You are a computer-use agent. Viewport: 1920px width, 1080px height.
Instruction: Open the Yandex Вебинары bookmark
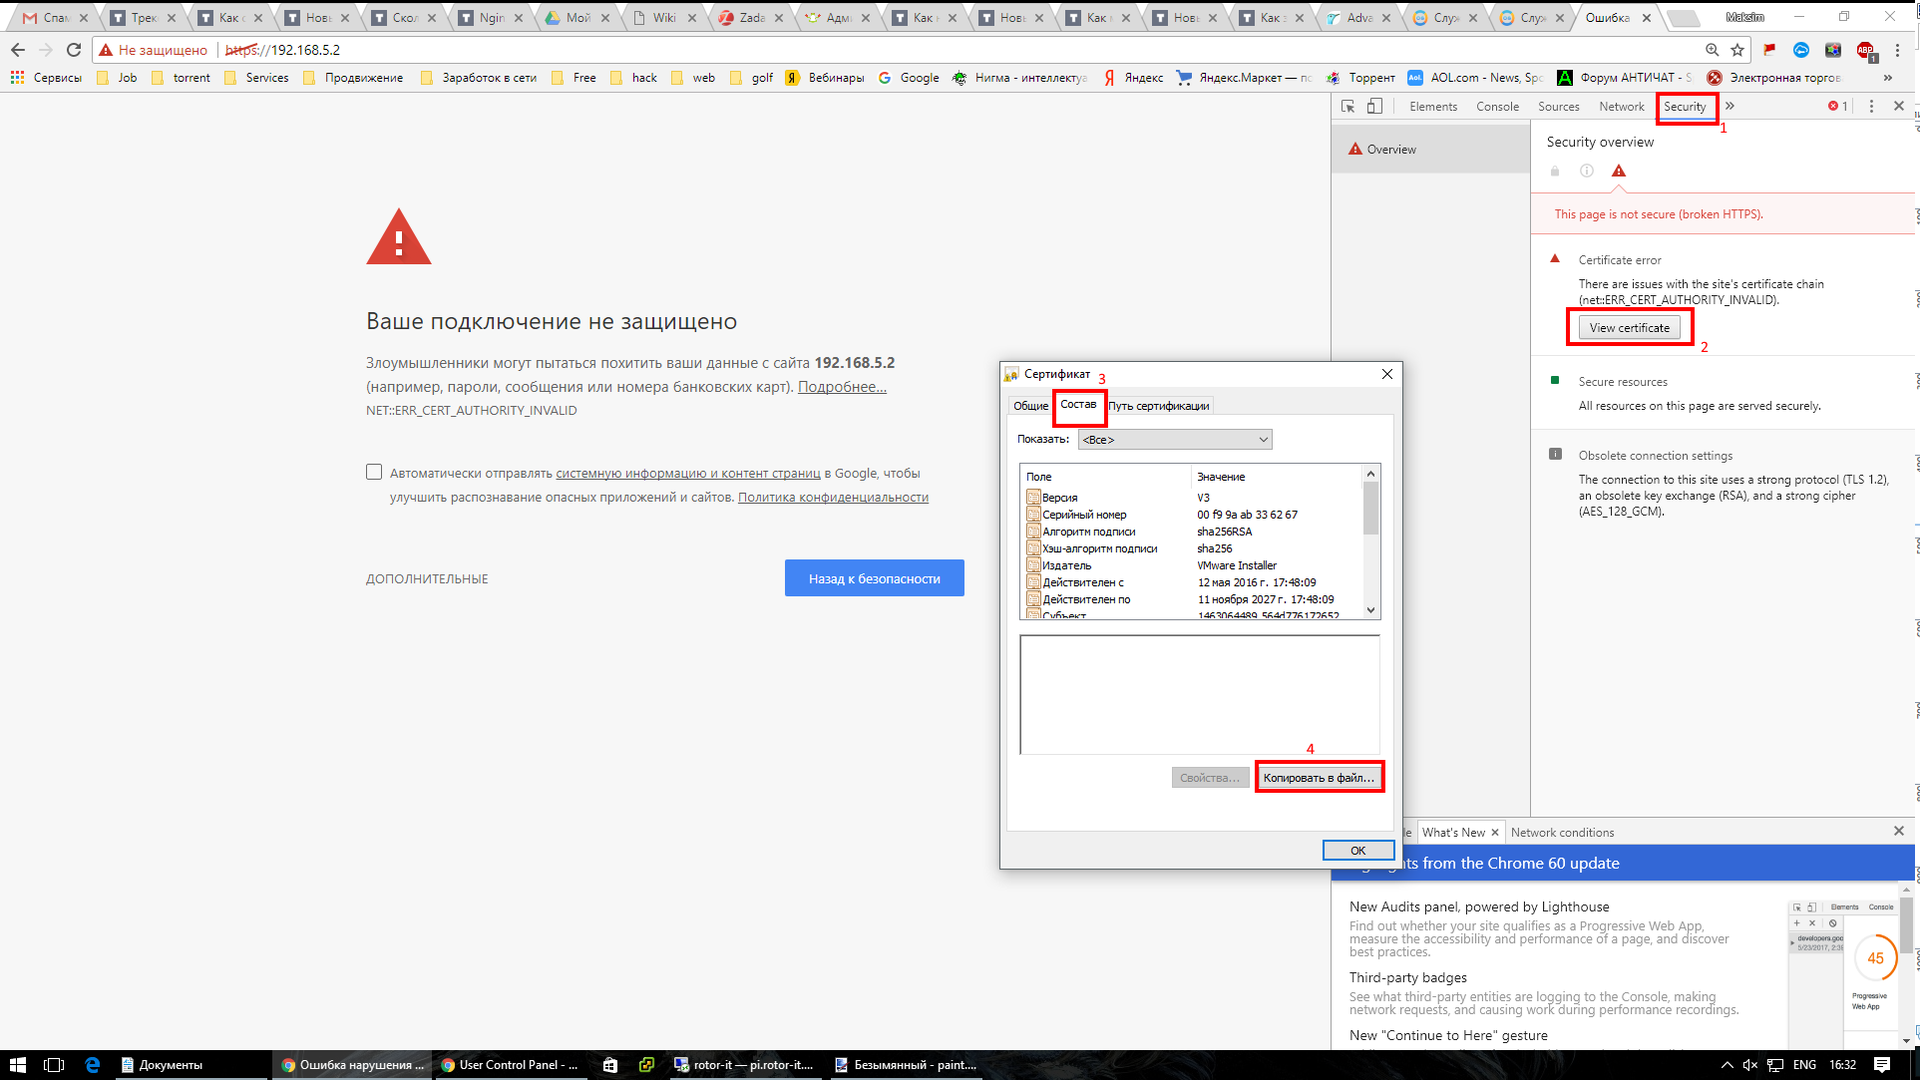click(825, 77)
